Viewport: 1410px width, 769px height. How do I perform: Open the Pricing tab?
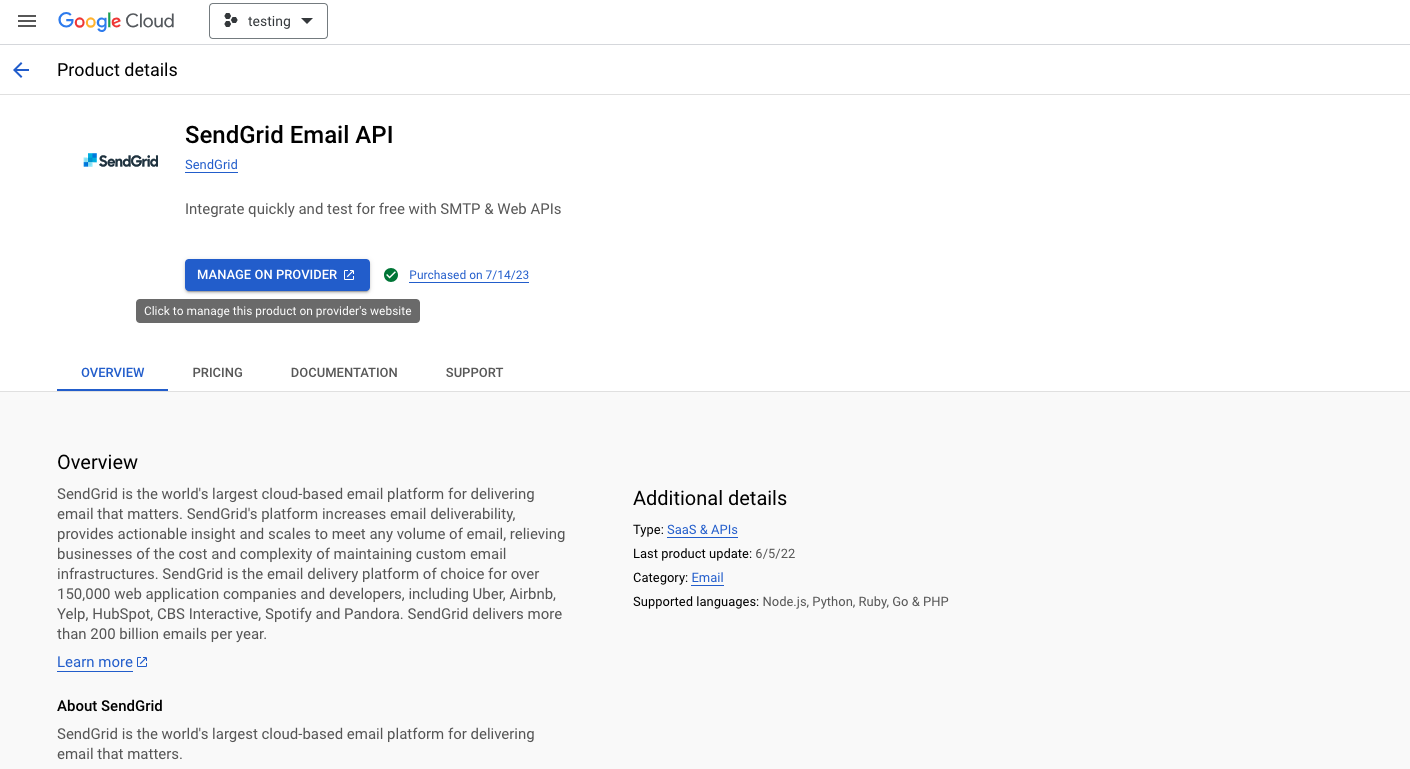tap(218, 372)
